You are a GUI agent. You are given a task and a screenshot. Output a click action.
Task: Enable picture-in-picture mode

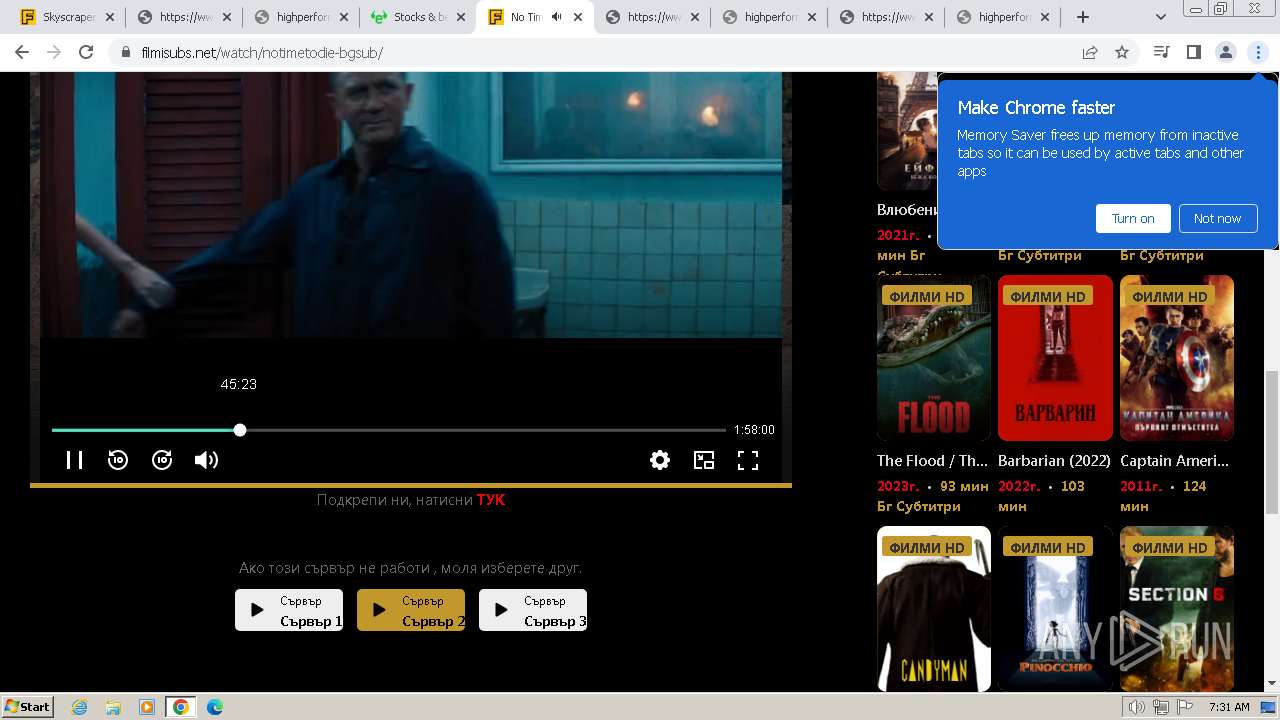[704, 460]
